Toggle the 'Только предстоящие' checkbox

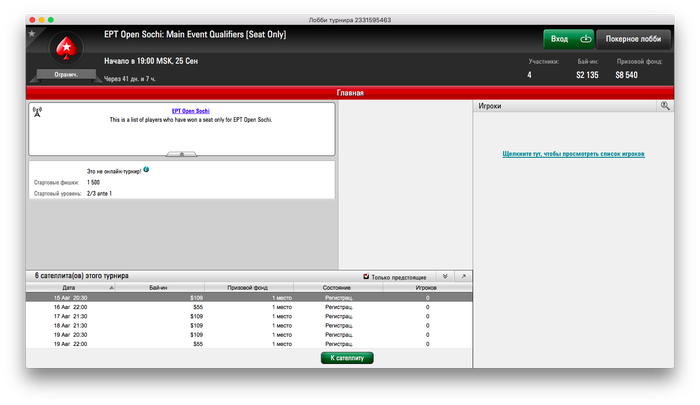tap(366, 276)
